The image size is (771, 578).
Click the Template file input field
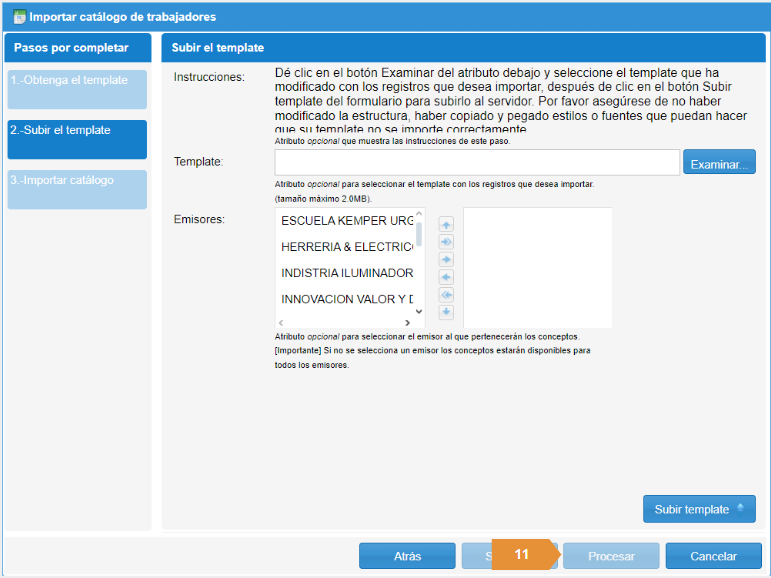click(477, 163)
